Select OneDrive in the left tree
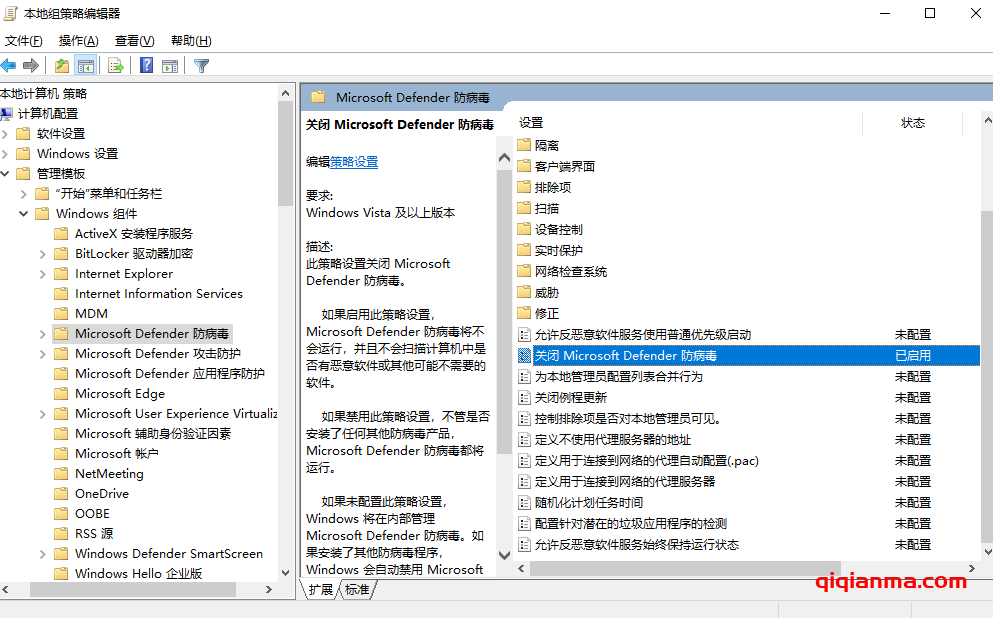993x618 pixels. [x=101, y=494]
